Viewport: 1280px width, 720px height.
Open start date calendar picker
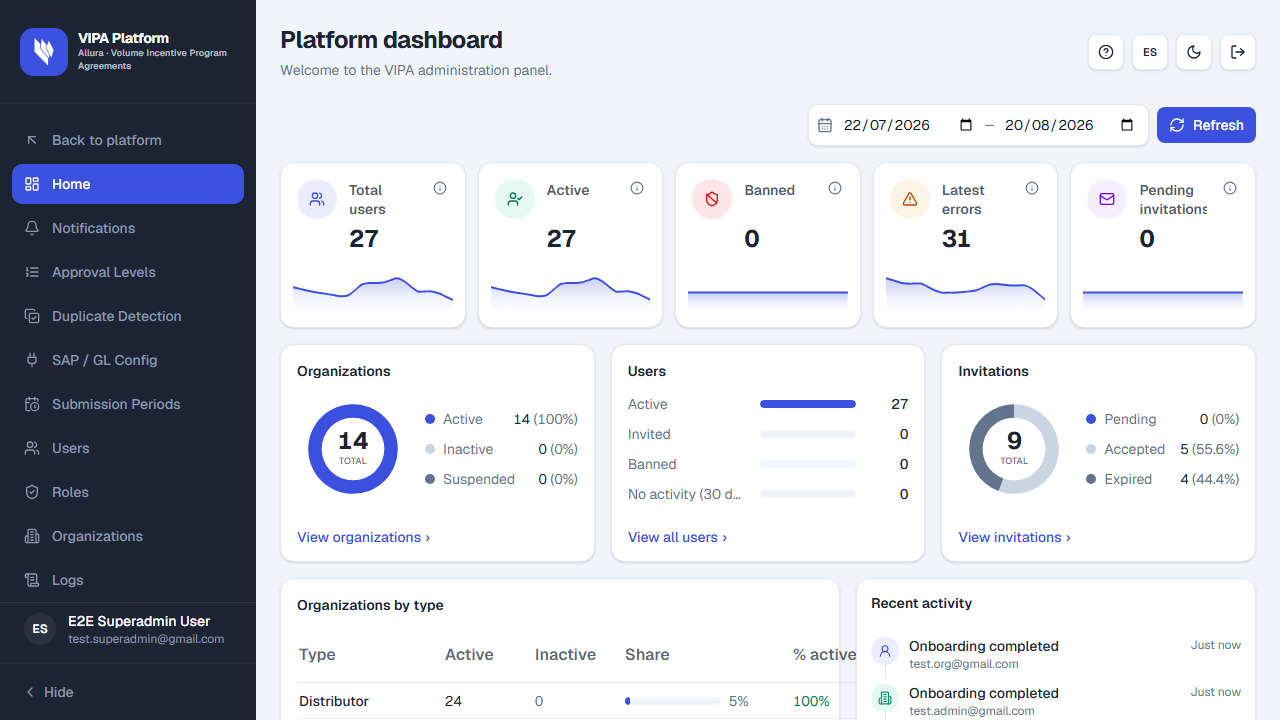(x=966, y=125)
